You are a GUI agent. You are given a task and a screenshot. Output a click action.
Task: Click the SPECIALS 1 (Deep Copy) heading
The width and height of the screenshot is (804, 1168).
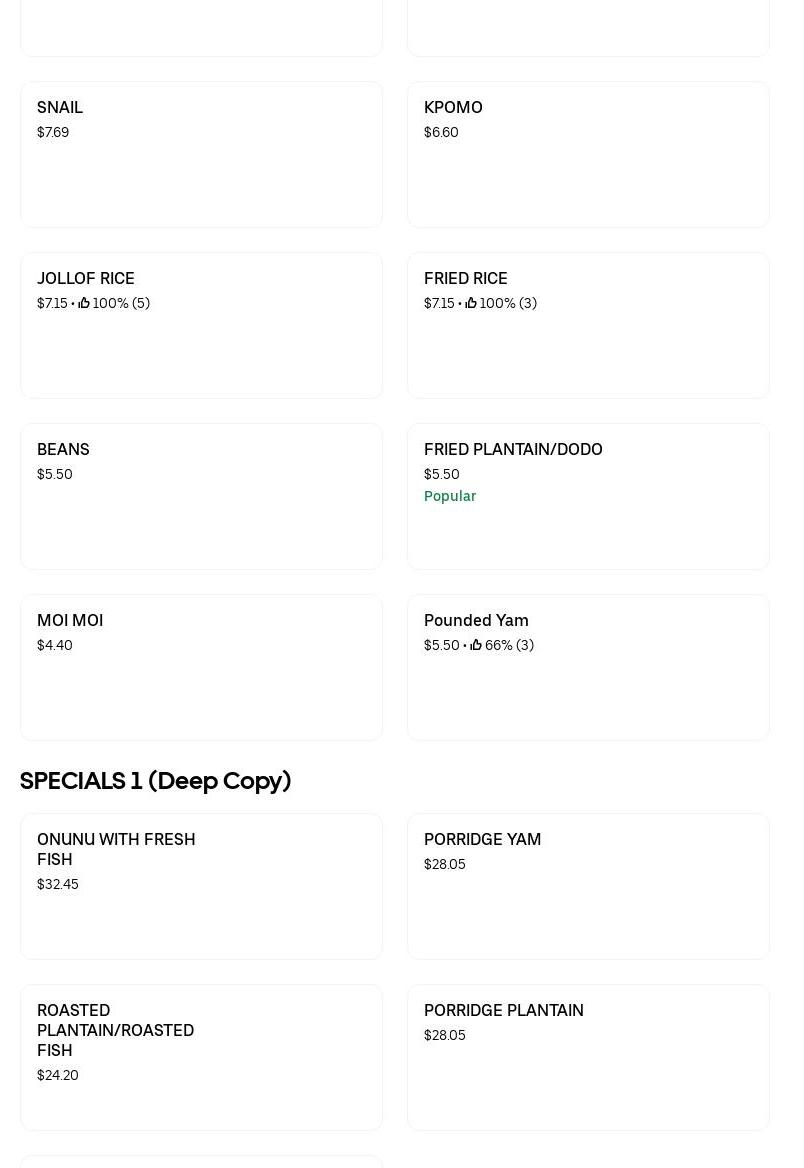[x=156, y=781]
